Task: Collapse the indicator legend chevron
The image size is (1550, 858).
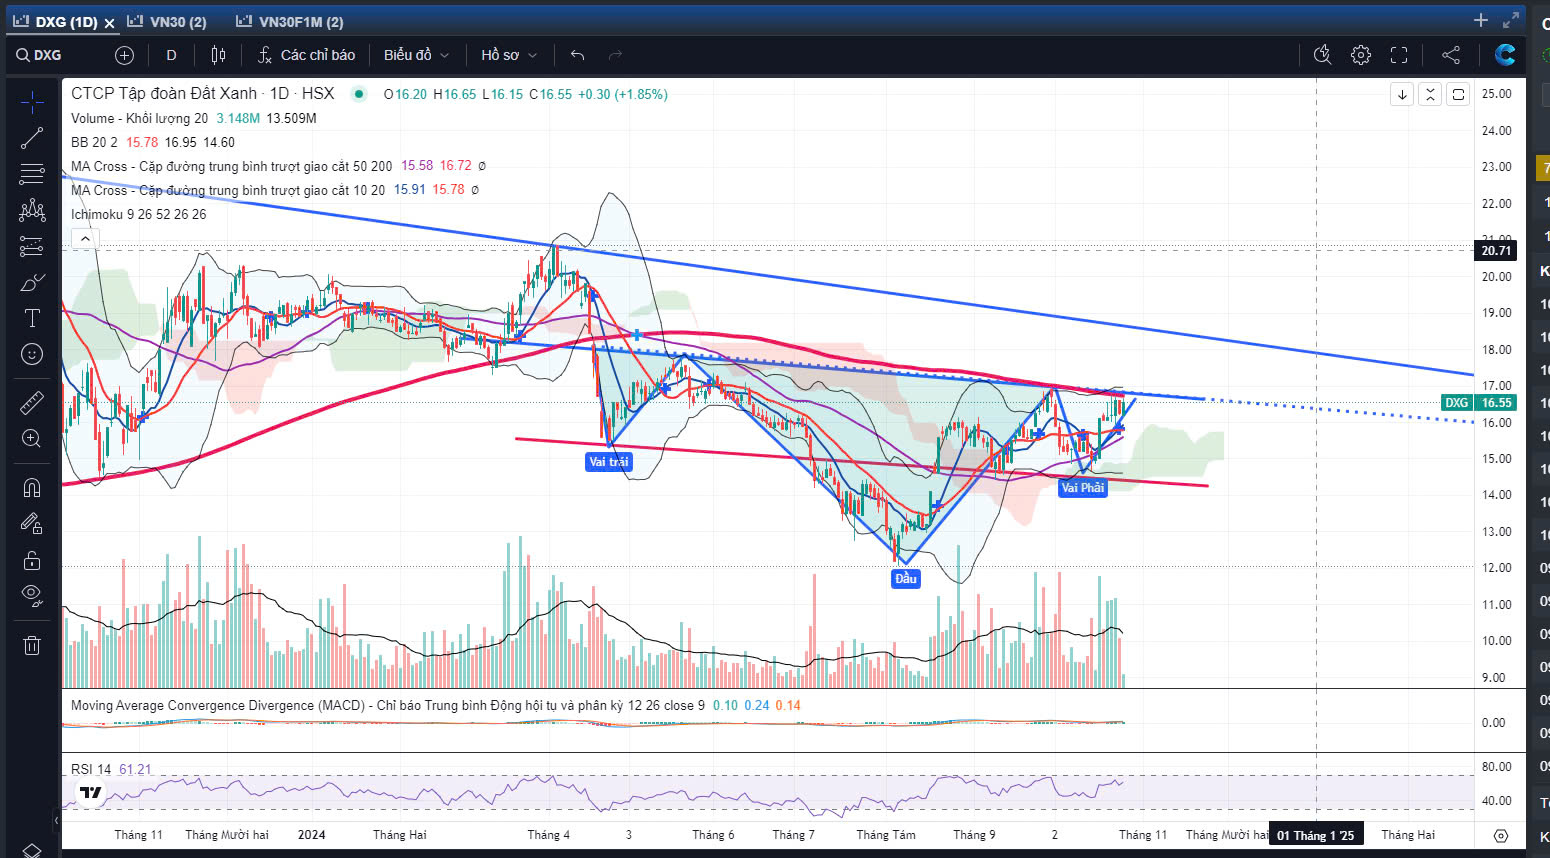Action: click(85, 238)
